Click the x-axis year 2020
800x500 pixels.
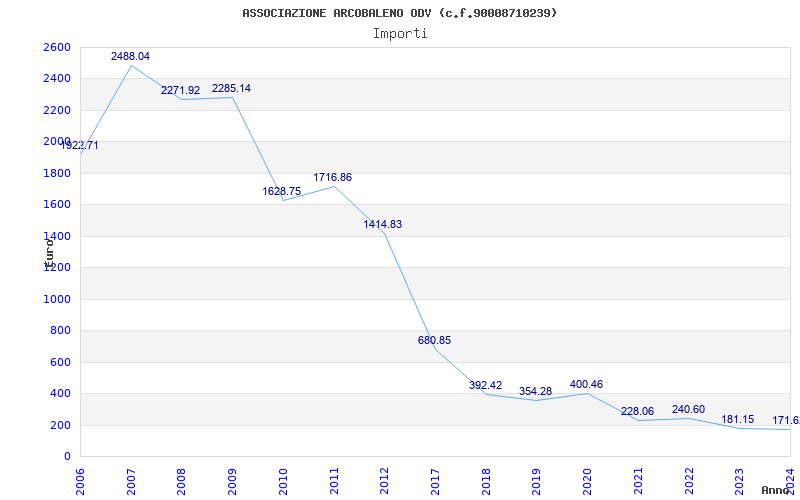pos(587,482)
